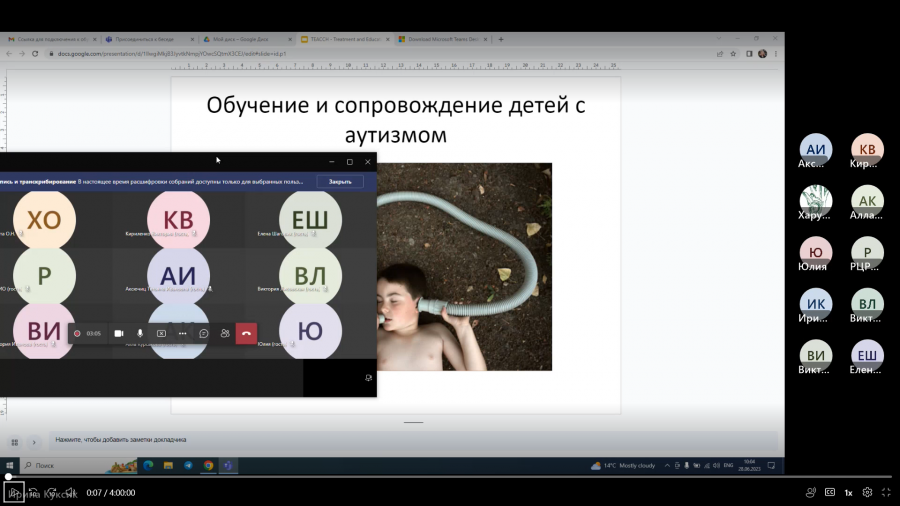Viewport: 900px width, 506px height.
Task: Stop screen sharing with the X icon
Action: pyautogui.click(x=161, y=333)
